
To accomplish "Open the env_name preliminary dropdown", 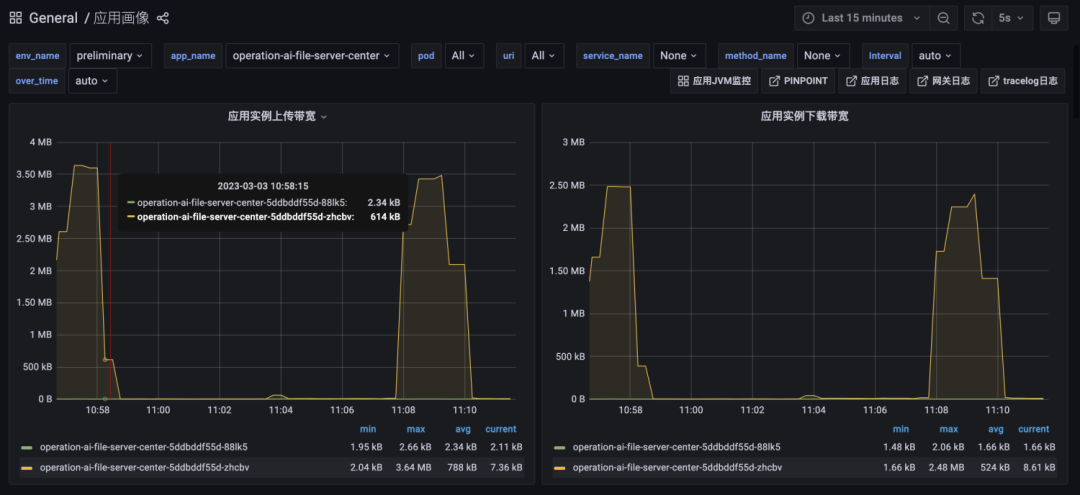I will [x=110, y=56].
